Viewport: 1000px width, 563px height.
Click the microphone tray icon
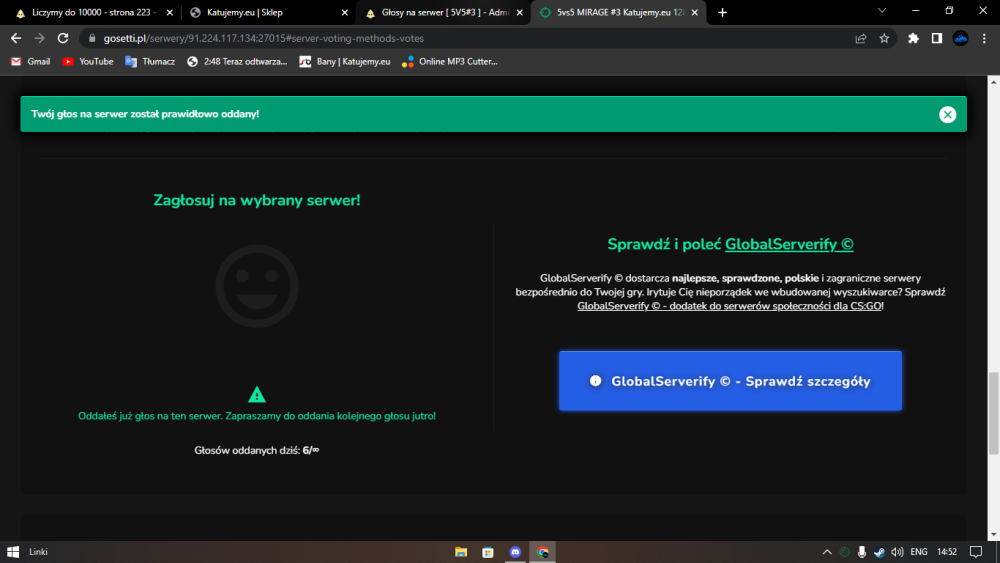[x=862, y=552]
